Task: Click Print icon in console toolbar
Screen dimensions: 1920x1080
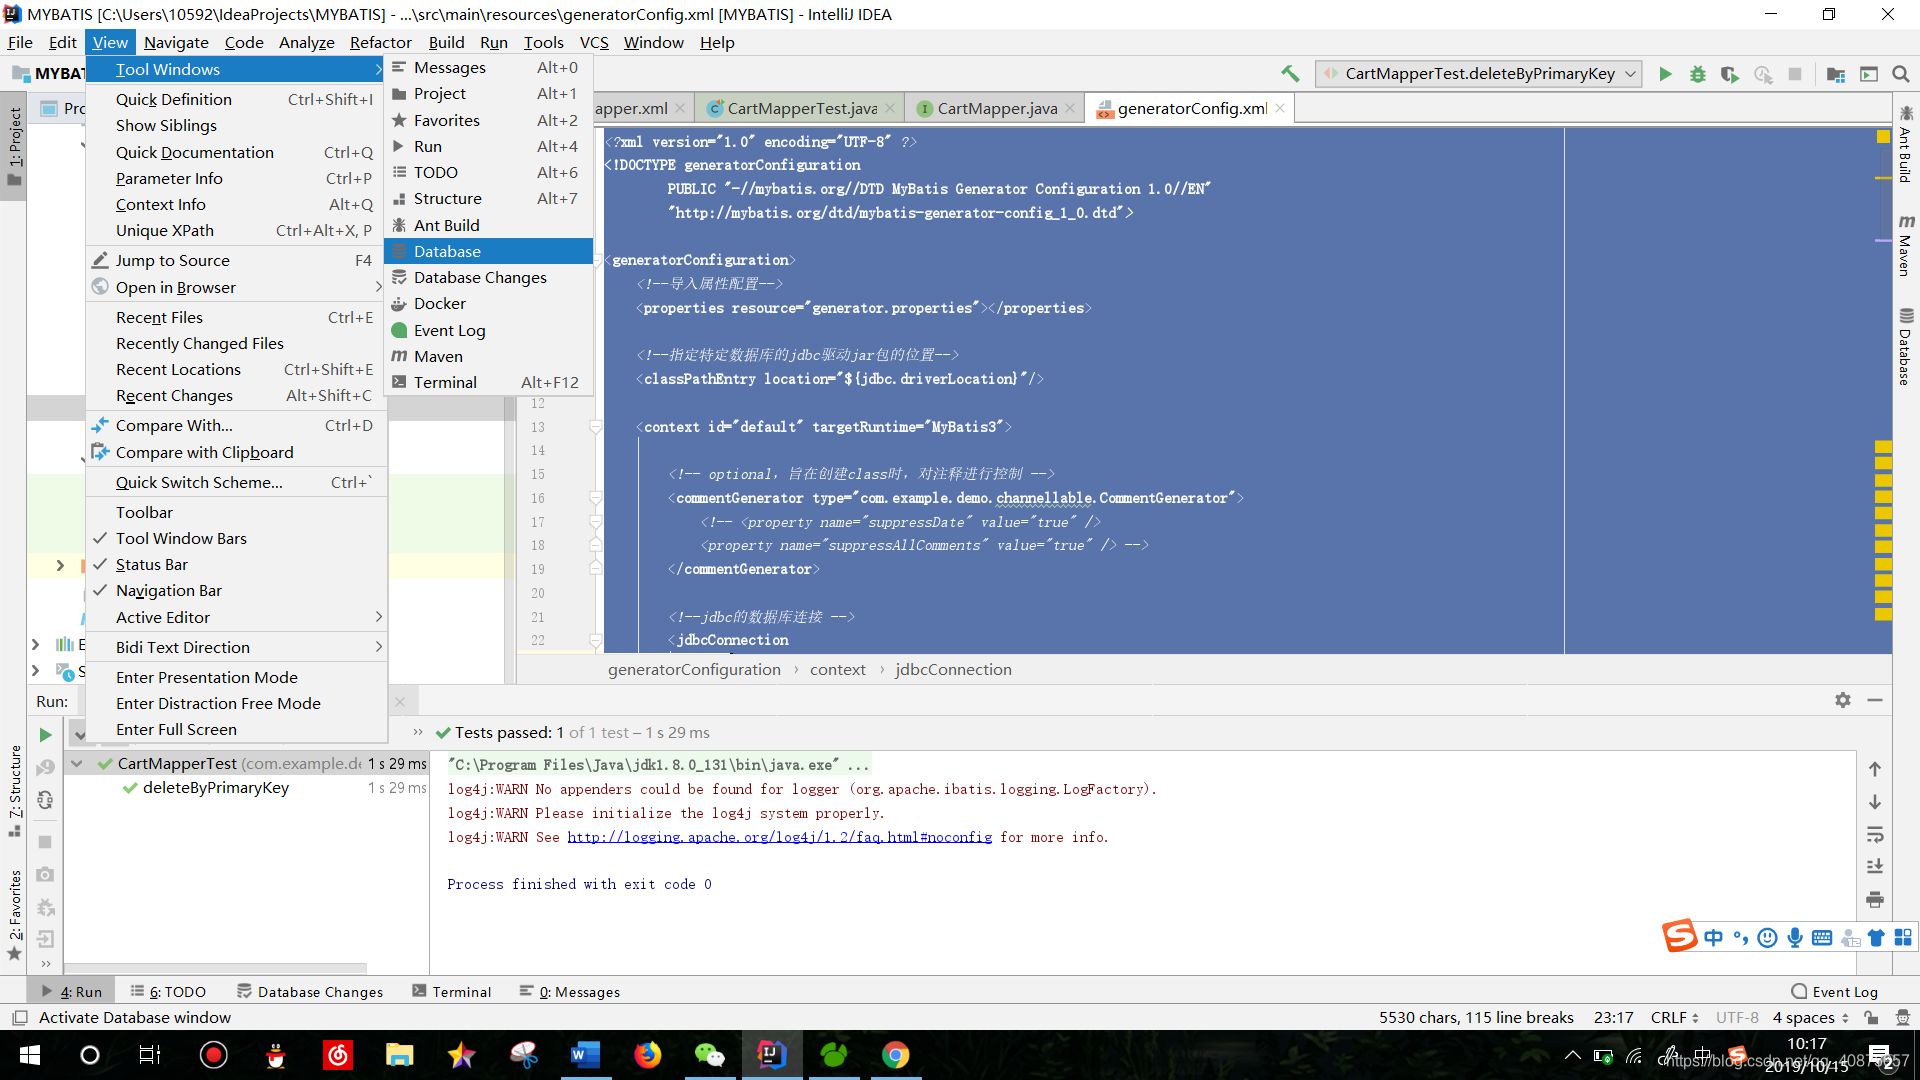Action: (1875, 900)
